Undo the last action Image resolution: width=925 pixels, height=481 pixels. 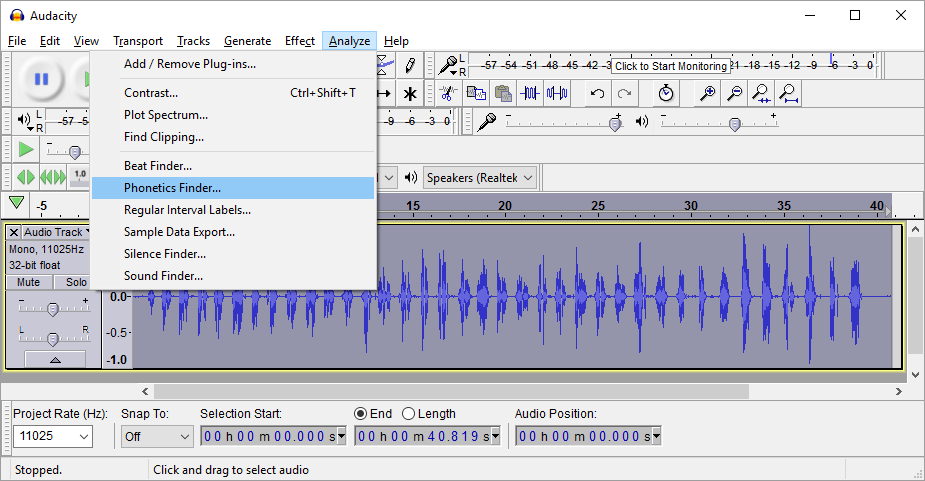click(x=597, y=93)
